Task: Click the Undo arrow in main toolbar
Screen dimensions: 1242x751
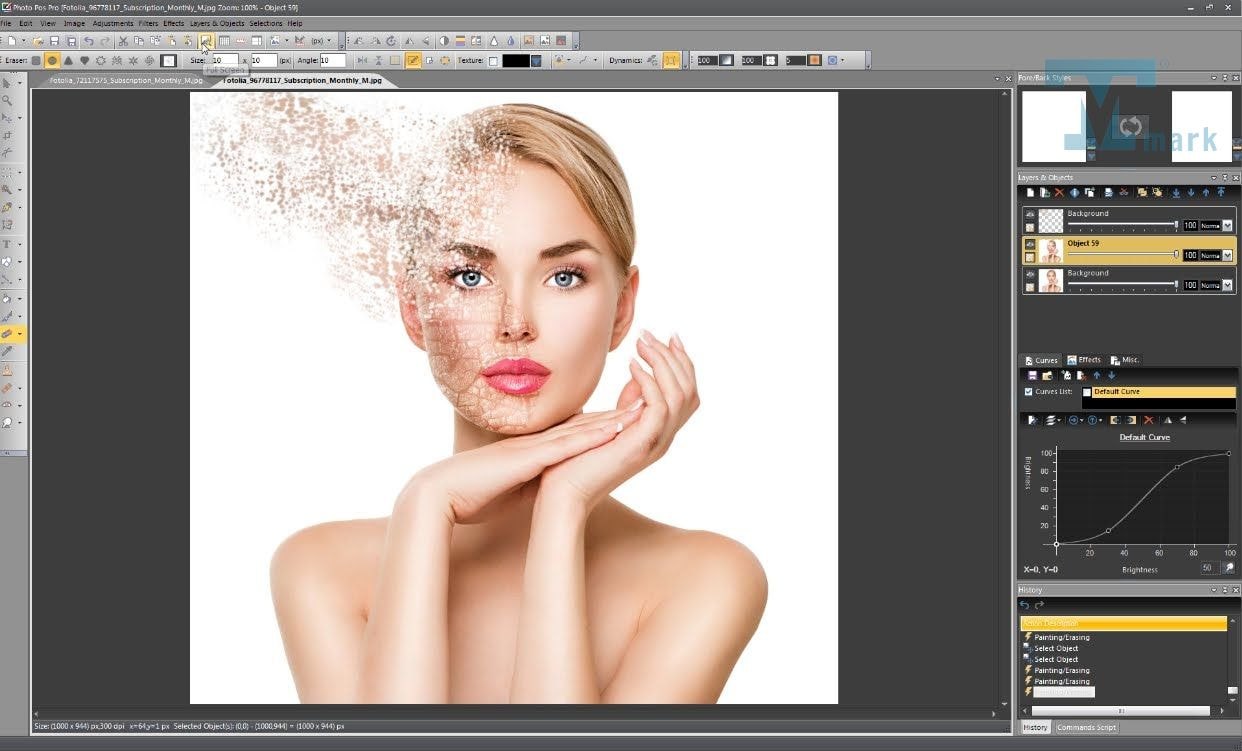Action: 89,41
